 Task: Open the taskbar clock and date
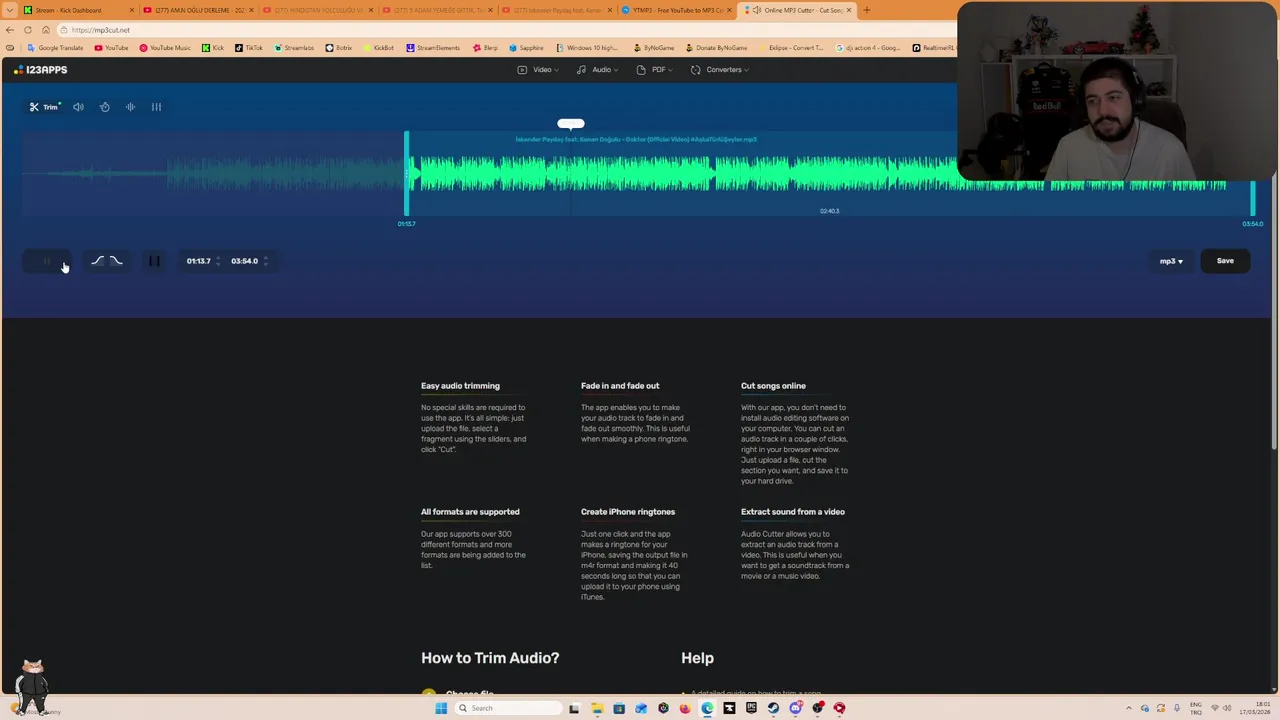pyautogui.click(x=1255, y=708)
